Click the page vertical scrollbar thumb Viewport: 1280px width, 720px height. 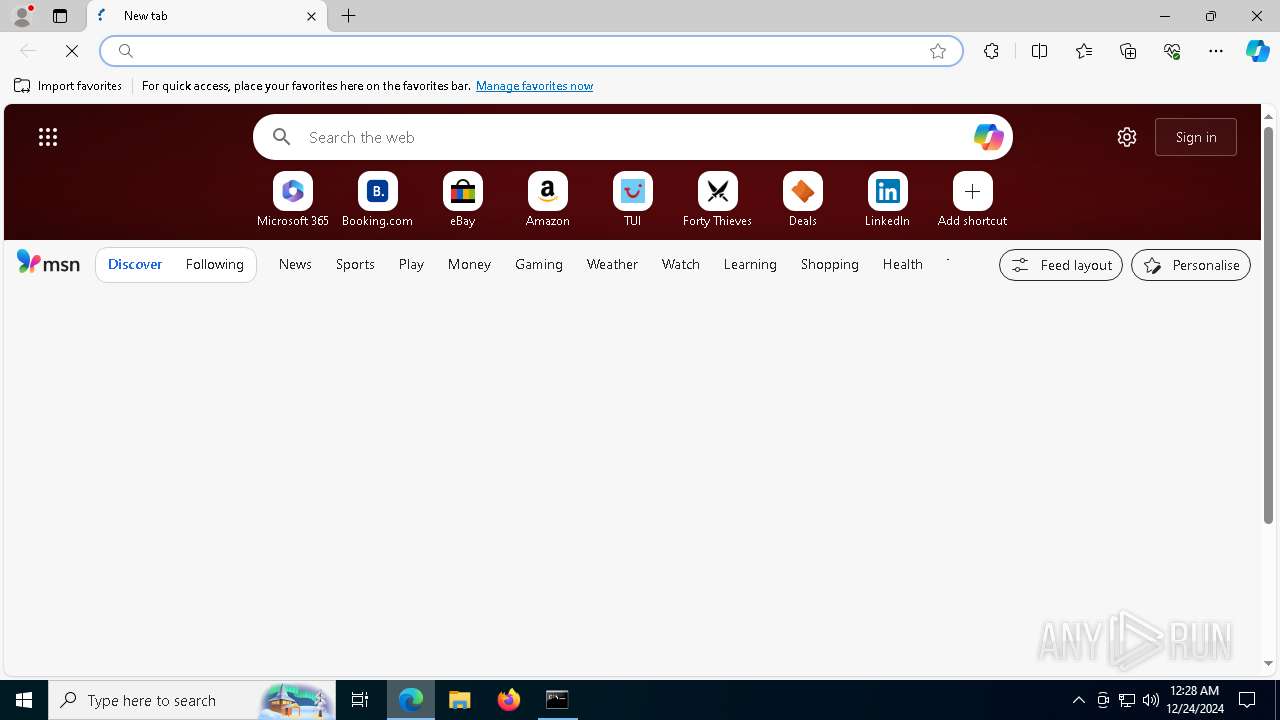(x=1268, y=325)
